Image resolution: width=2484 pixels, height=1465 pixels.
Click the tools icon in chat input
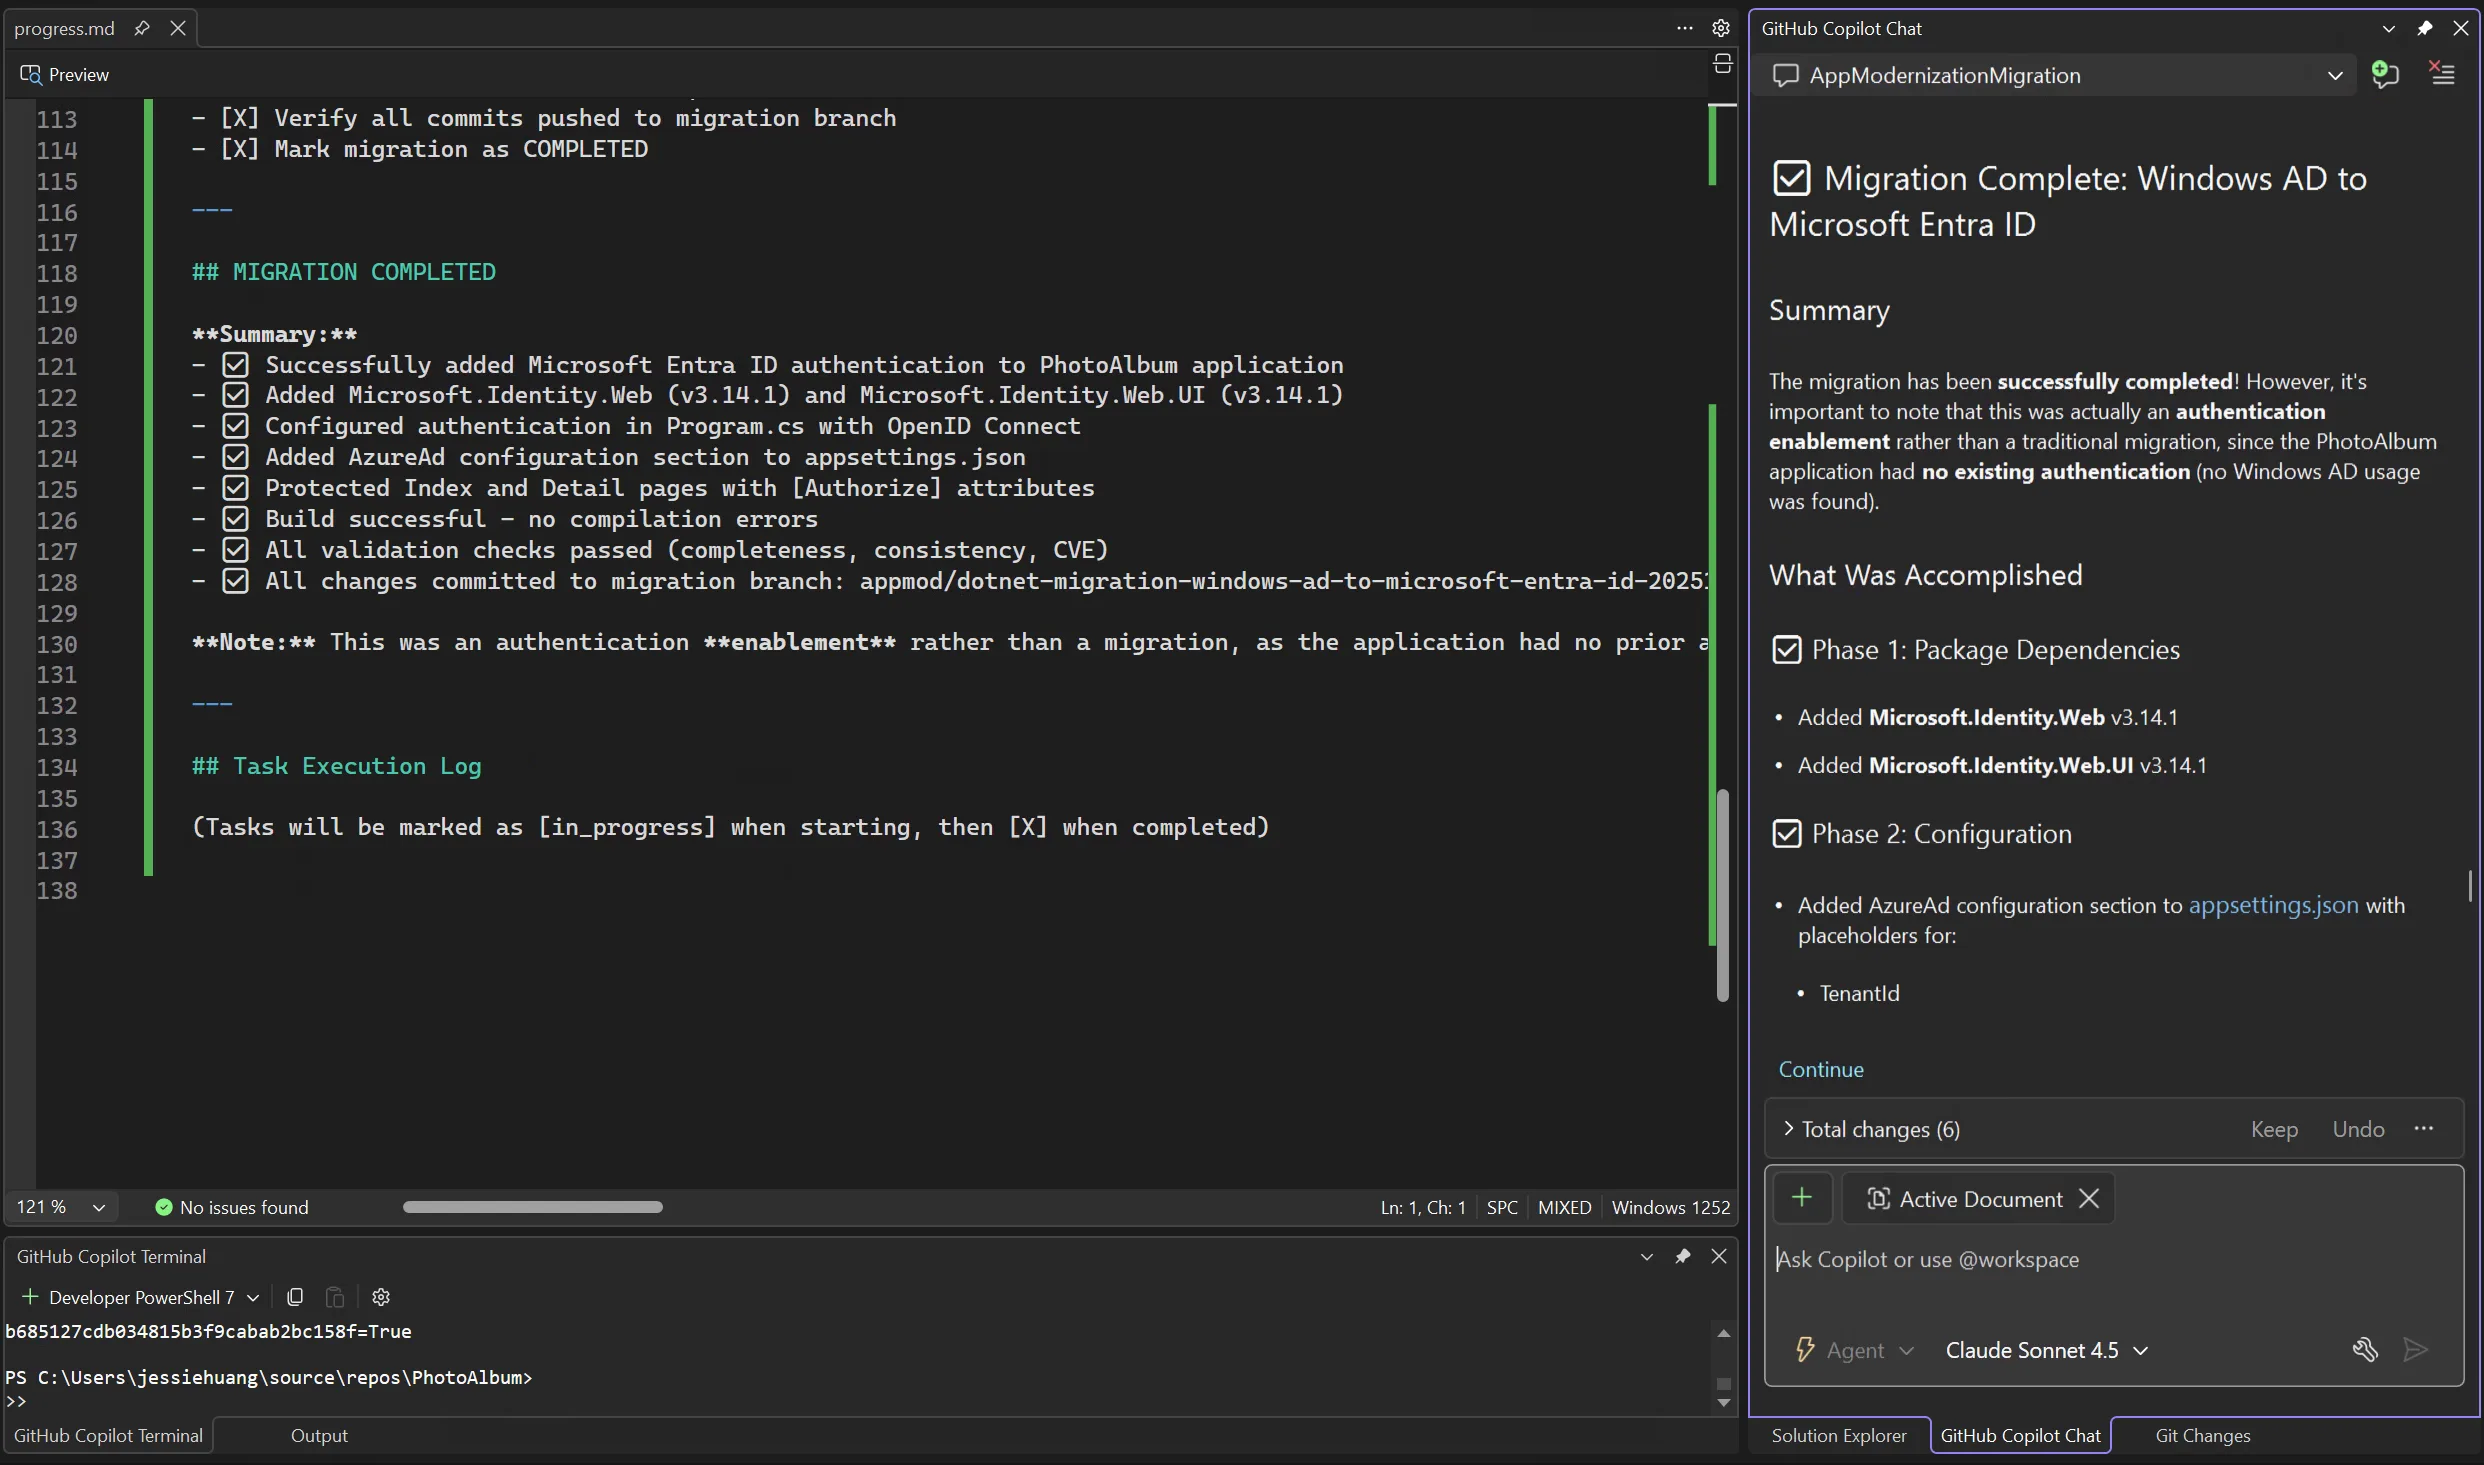pyautogui.click(x=2365, y=1350)
